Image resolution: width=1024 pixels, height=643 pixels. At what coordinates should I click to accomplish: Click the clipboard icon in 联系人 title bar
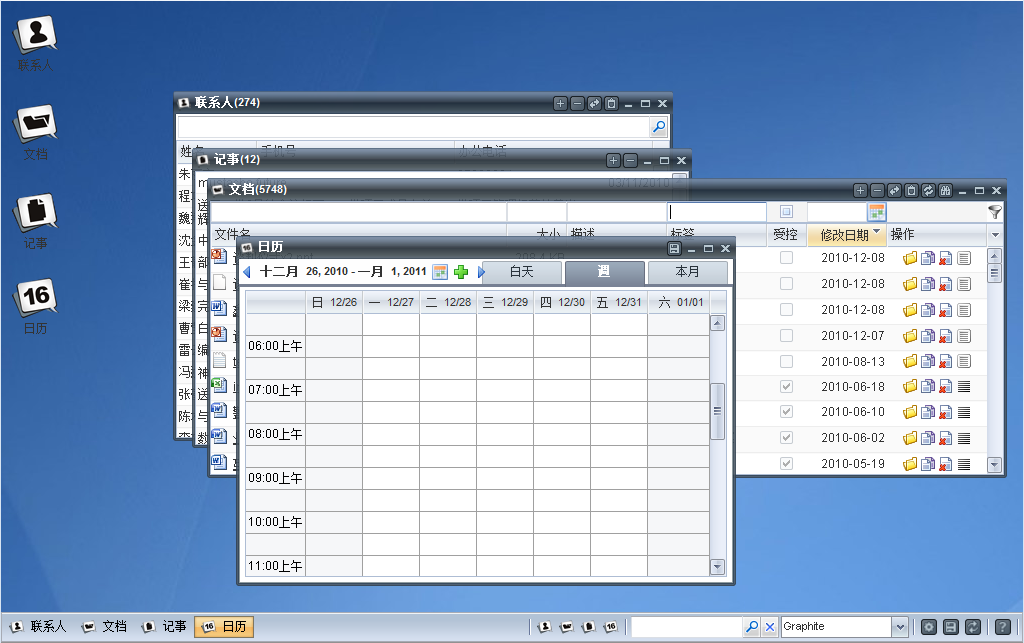611,103
